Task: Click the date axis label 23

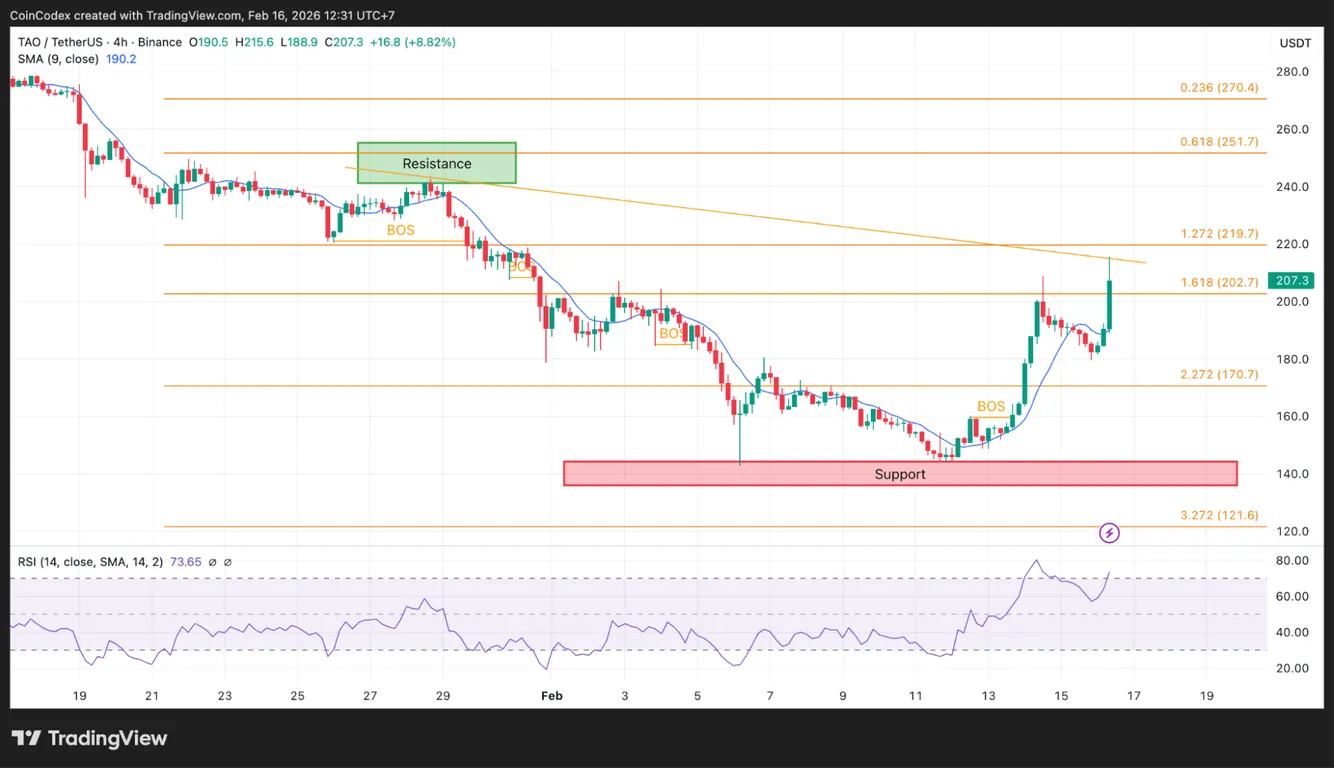Action: coord(224,695)
